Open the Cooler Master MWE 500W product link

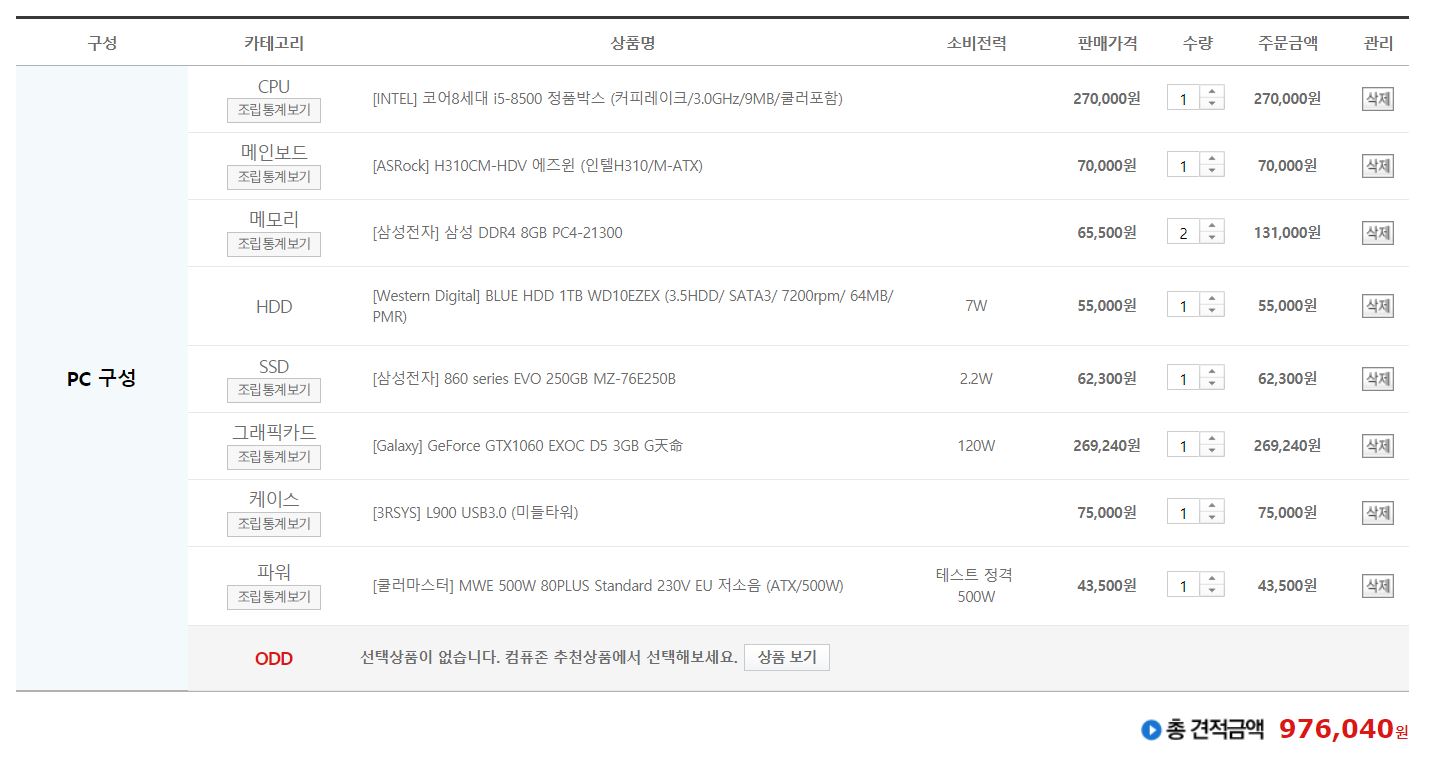(608, 586)
